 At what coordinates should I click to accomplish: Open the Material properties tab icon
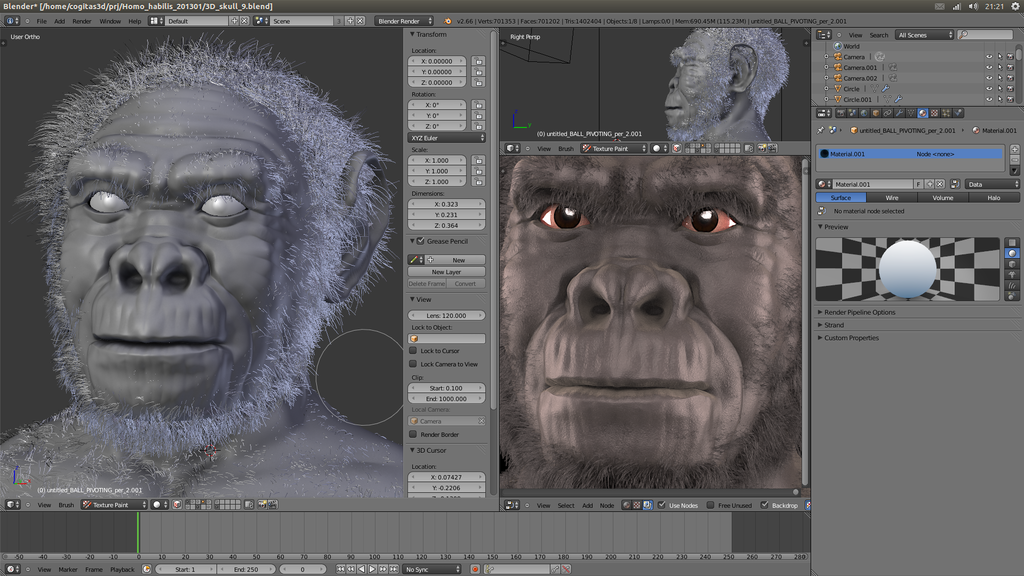point(922,113)
